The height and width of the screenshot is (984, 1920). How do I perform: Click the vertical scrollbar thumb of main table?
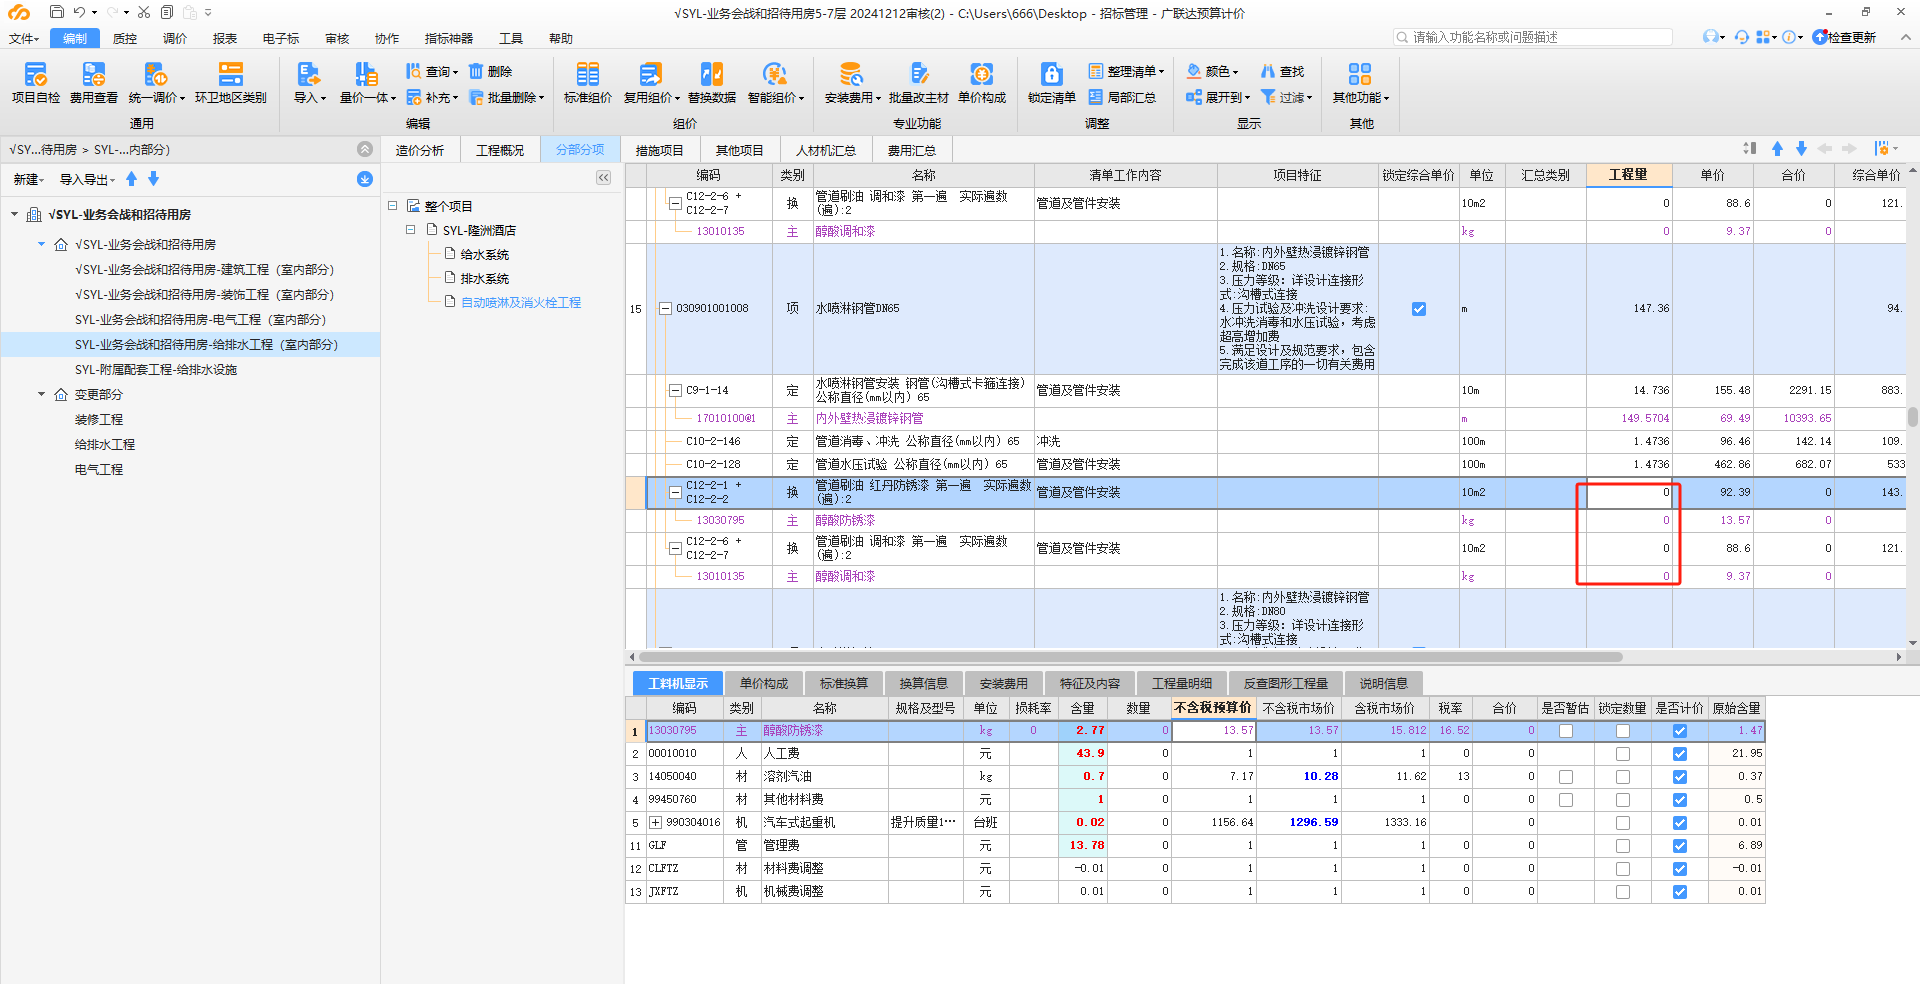click(x=1912, y=417)
